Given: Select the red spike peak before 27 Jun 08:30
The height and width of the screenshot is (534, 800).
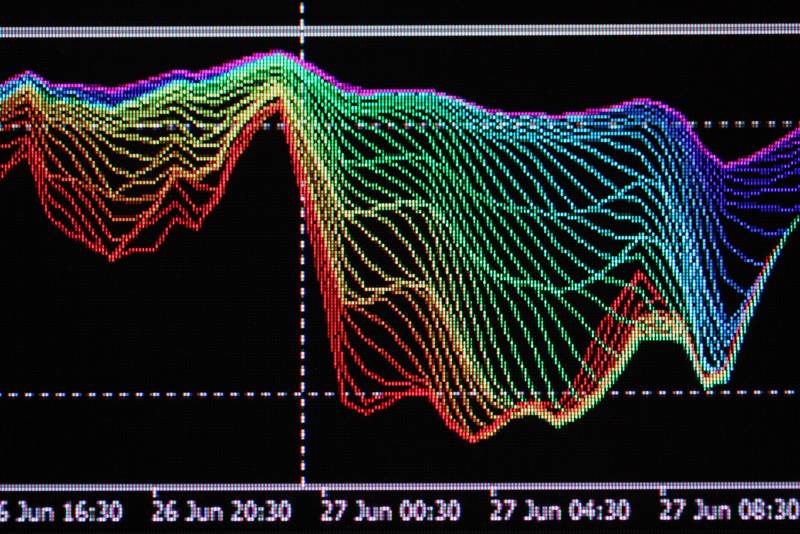Looking at the screenshot, I should pyautogui.click(x=638, y=276).
